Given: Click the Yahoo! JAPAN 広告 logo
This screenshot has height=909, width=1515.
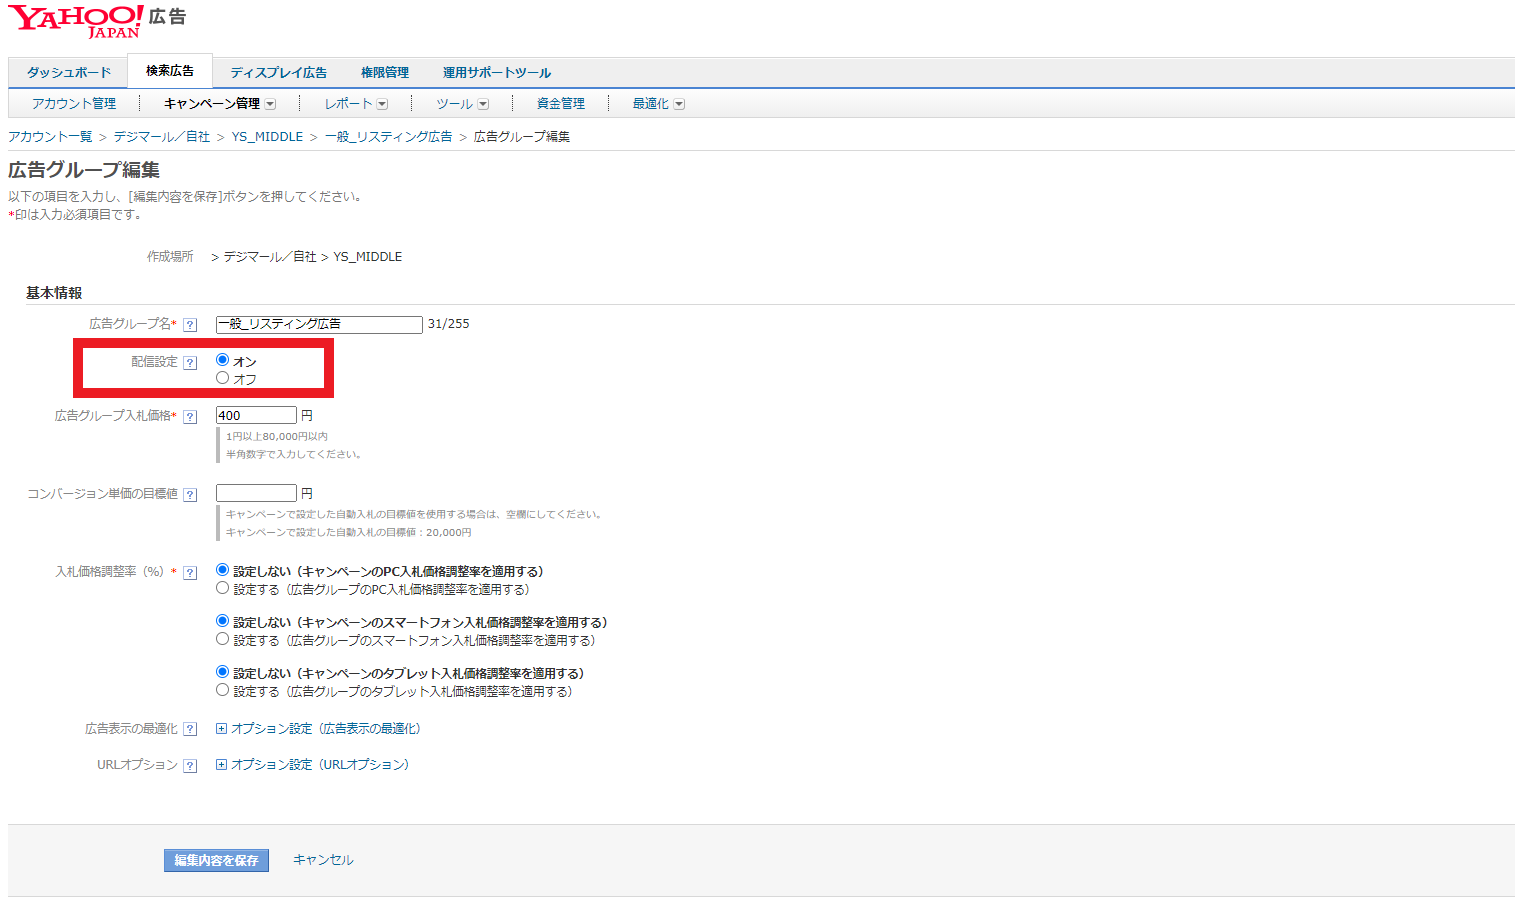Looking at the screenshot, I should point(97,21).
